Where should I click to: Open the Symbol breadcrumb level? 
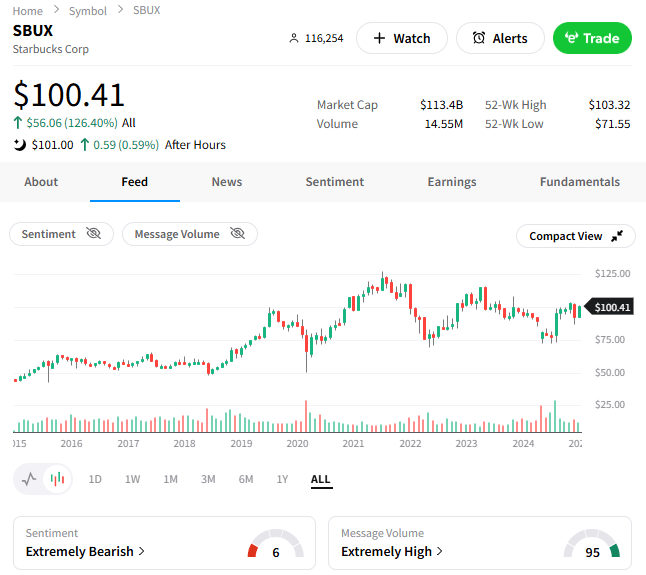tap(88, 10)
